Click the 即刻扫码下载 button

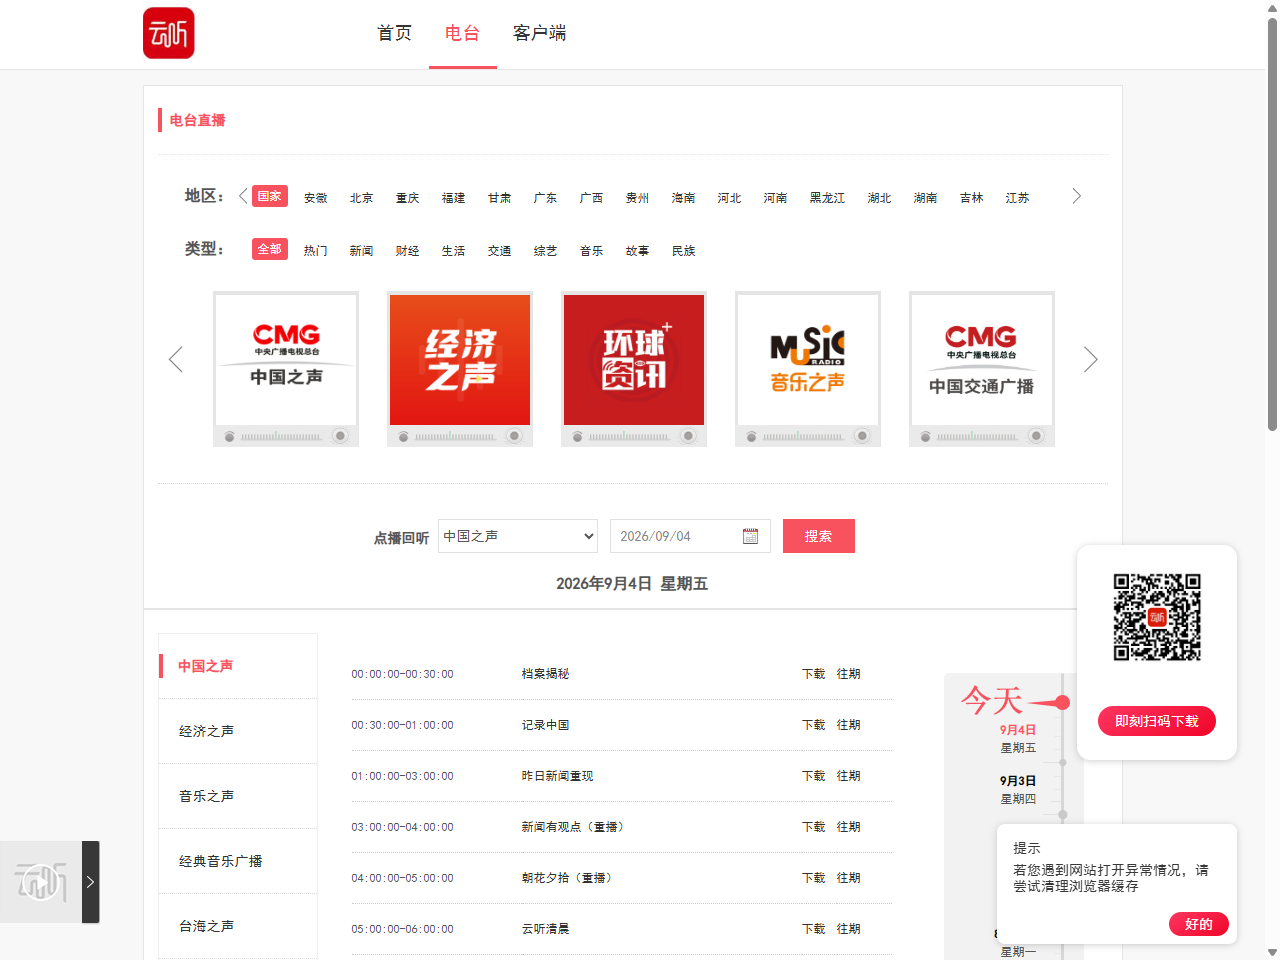click(1157, 721)
